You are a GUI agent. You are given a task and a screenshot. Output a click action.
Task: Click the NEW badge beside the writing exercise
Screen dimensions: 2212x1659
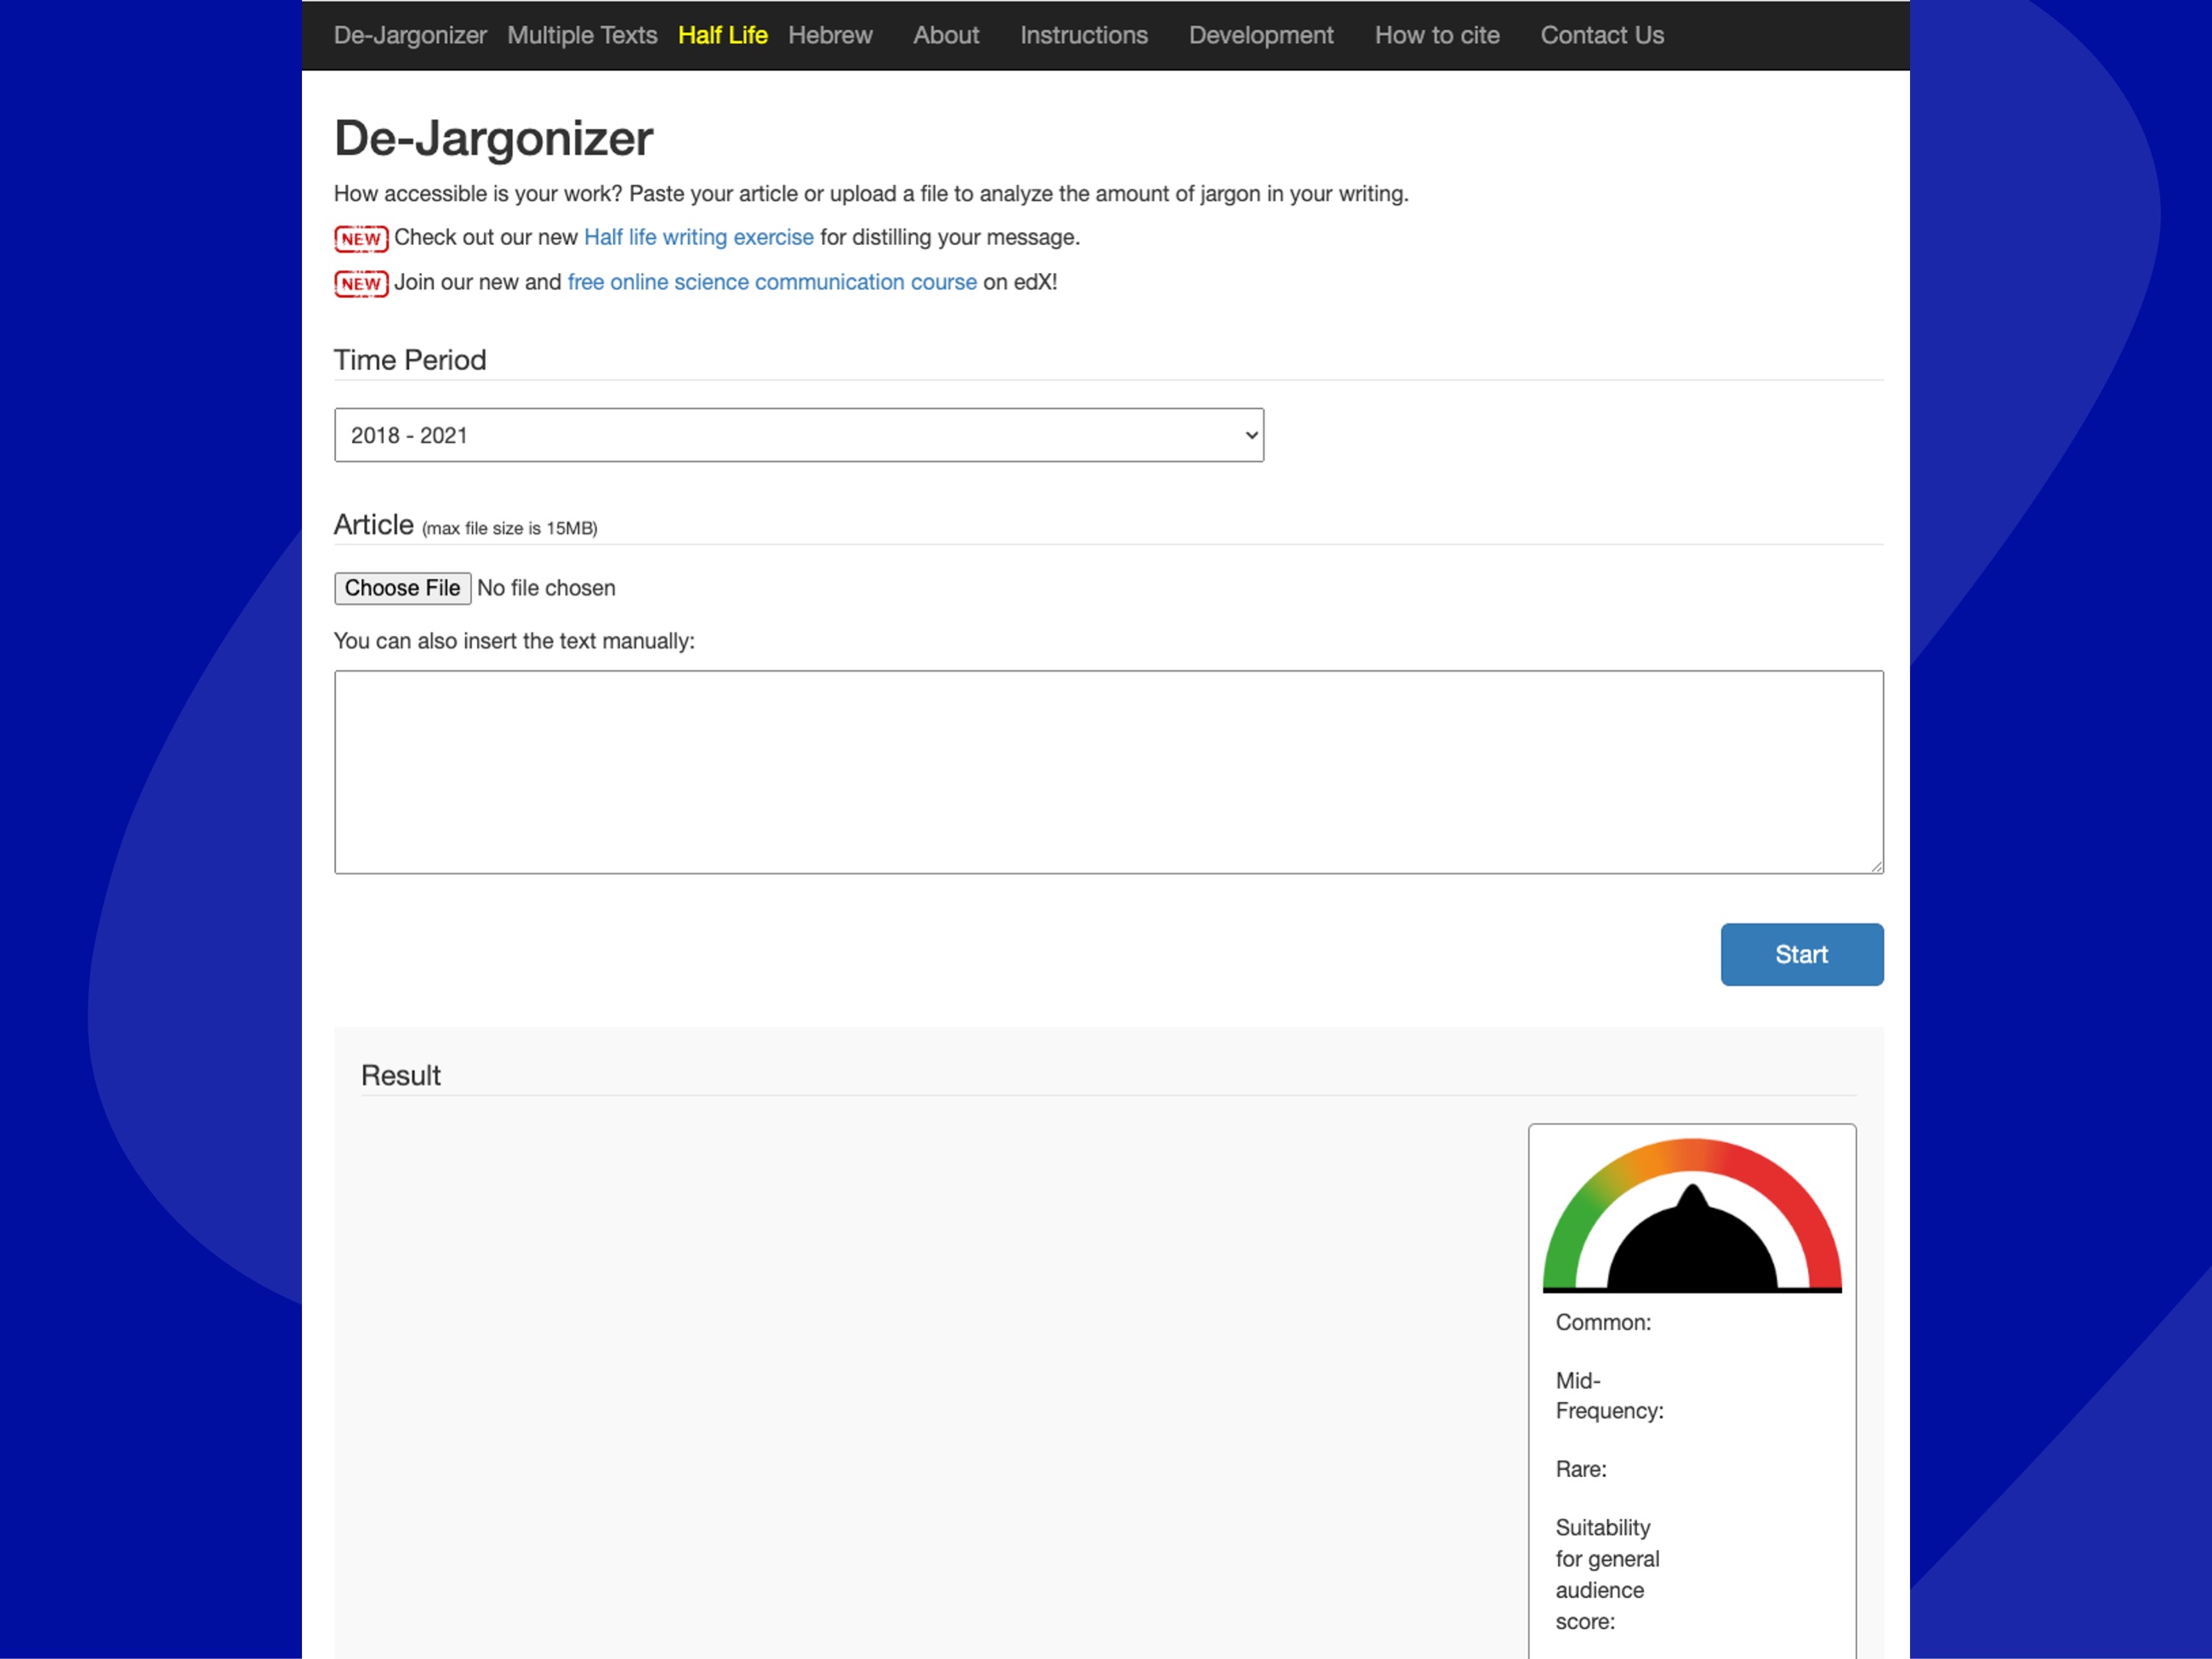pyautogui.click(x=361, y=238)
